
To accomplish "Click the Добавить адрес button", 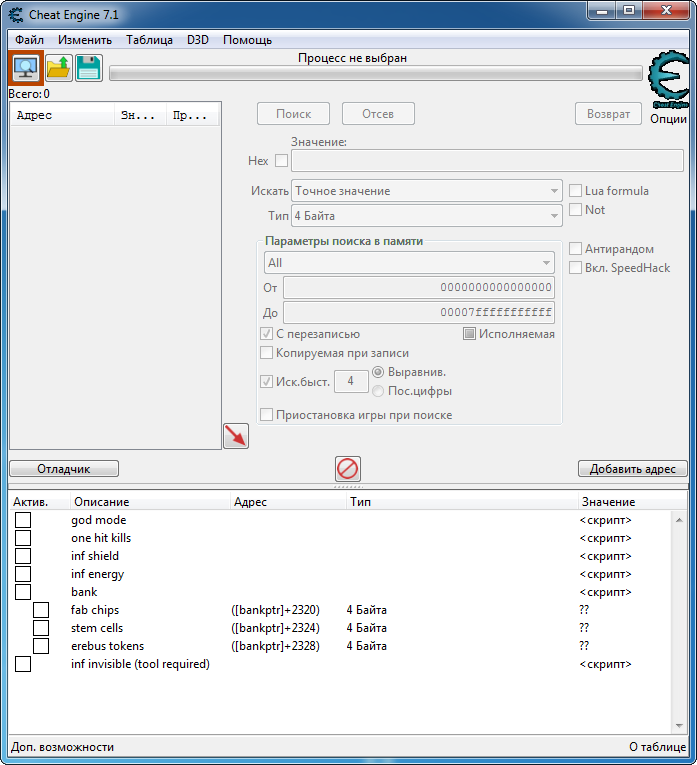I will click(633, 469).
